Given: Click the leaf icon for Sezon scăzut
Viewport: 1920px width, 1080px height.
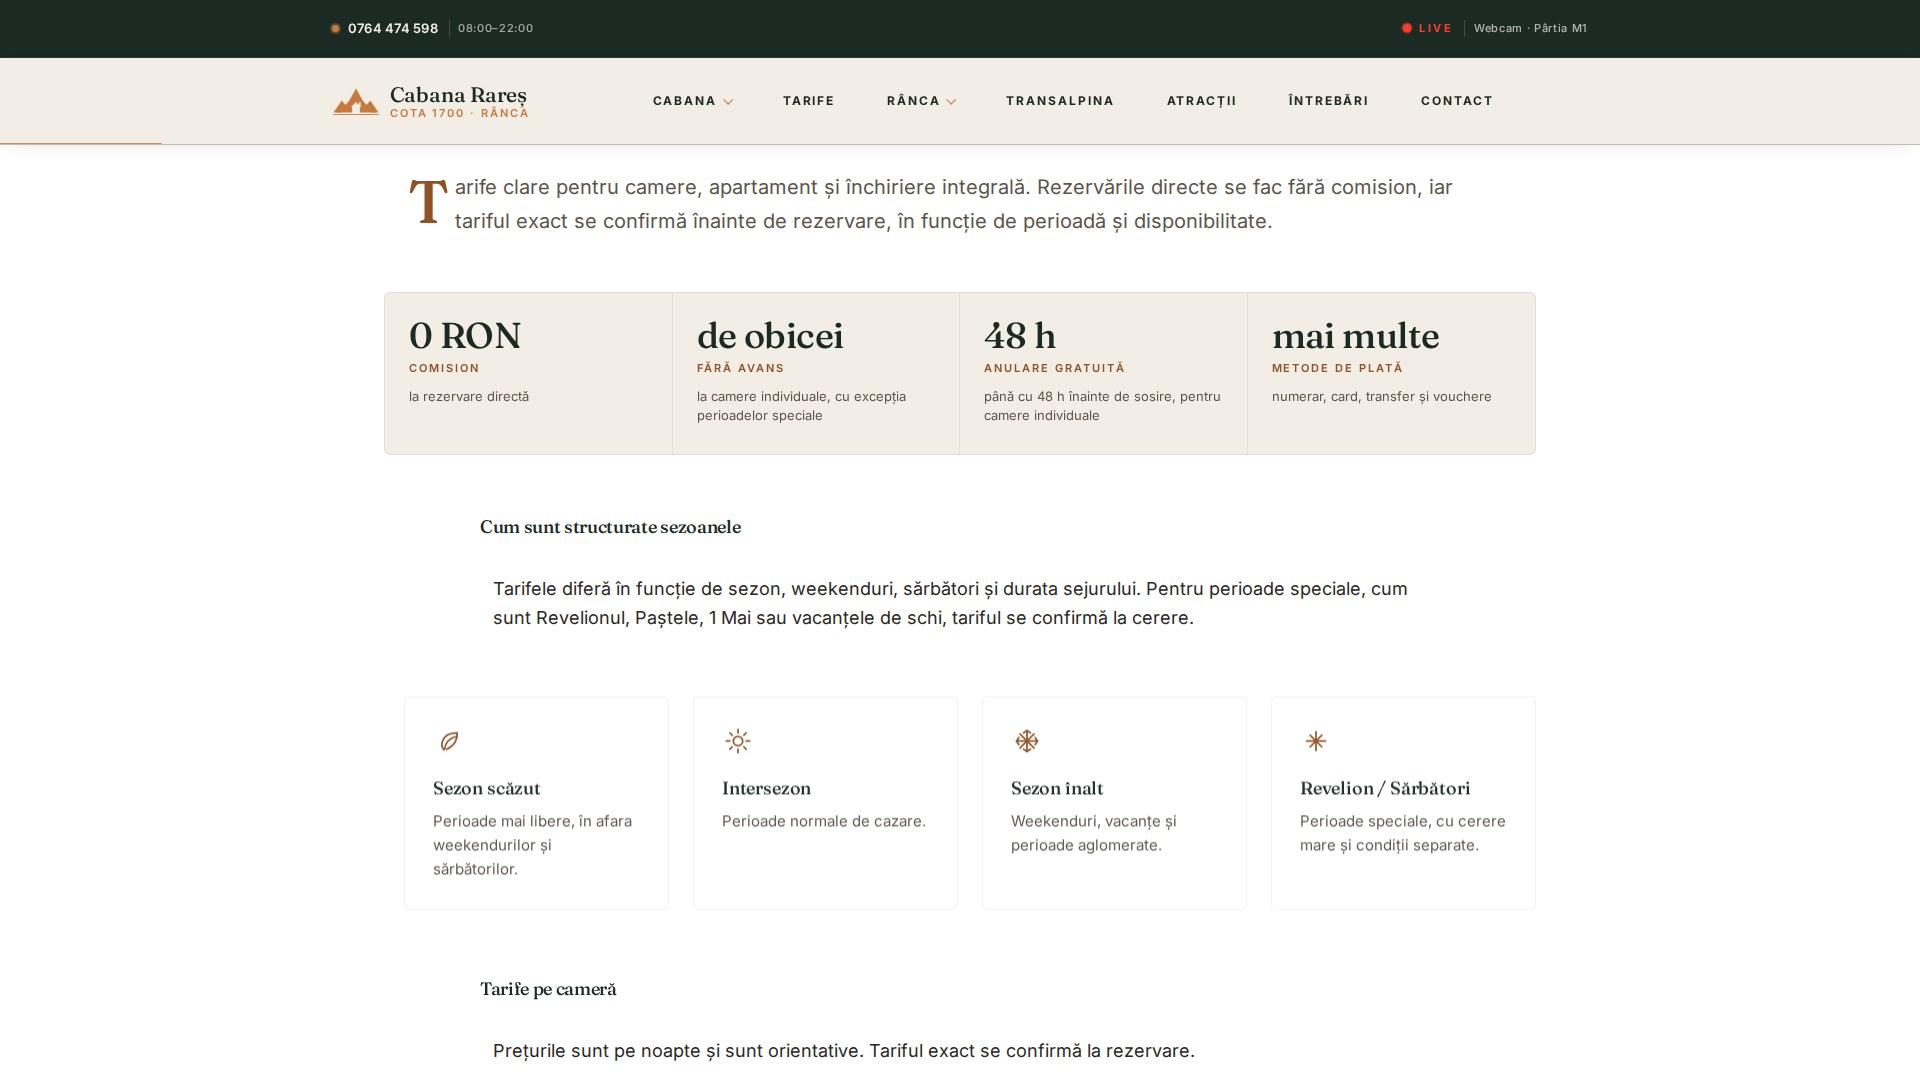Looking at the screenshot, I should pos(449,741).
